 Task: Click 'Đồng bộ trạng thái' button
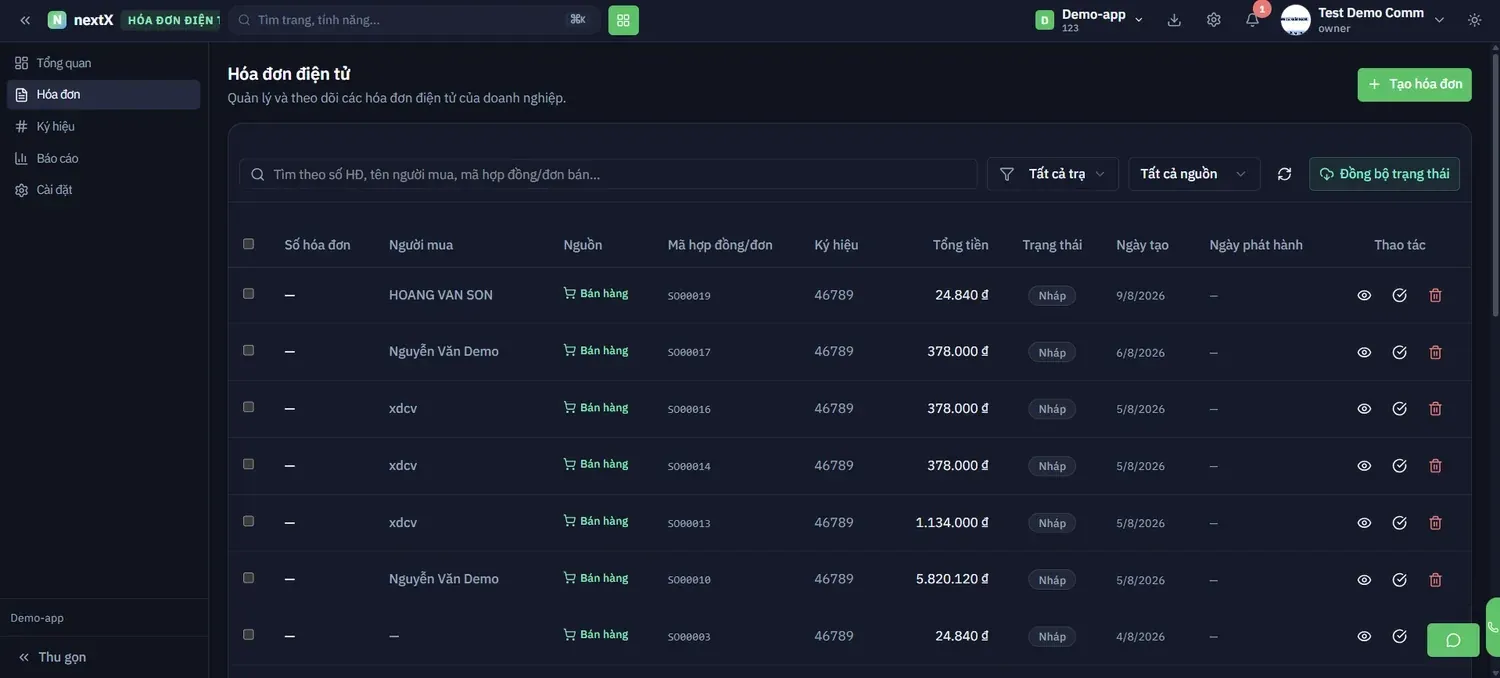1384,174
